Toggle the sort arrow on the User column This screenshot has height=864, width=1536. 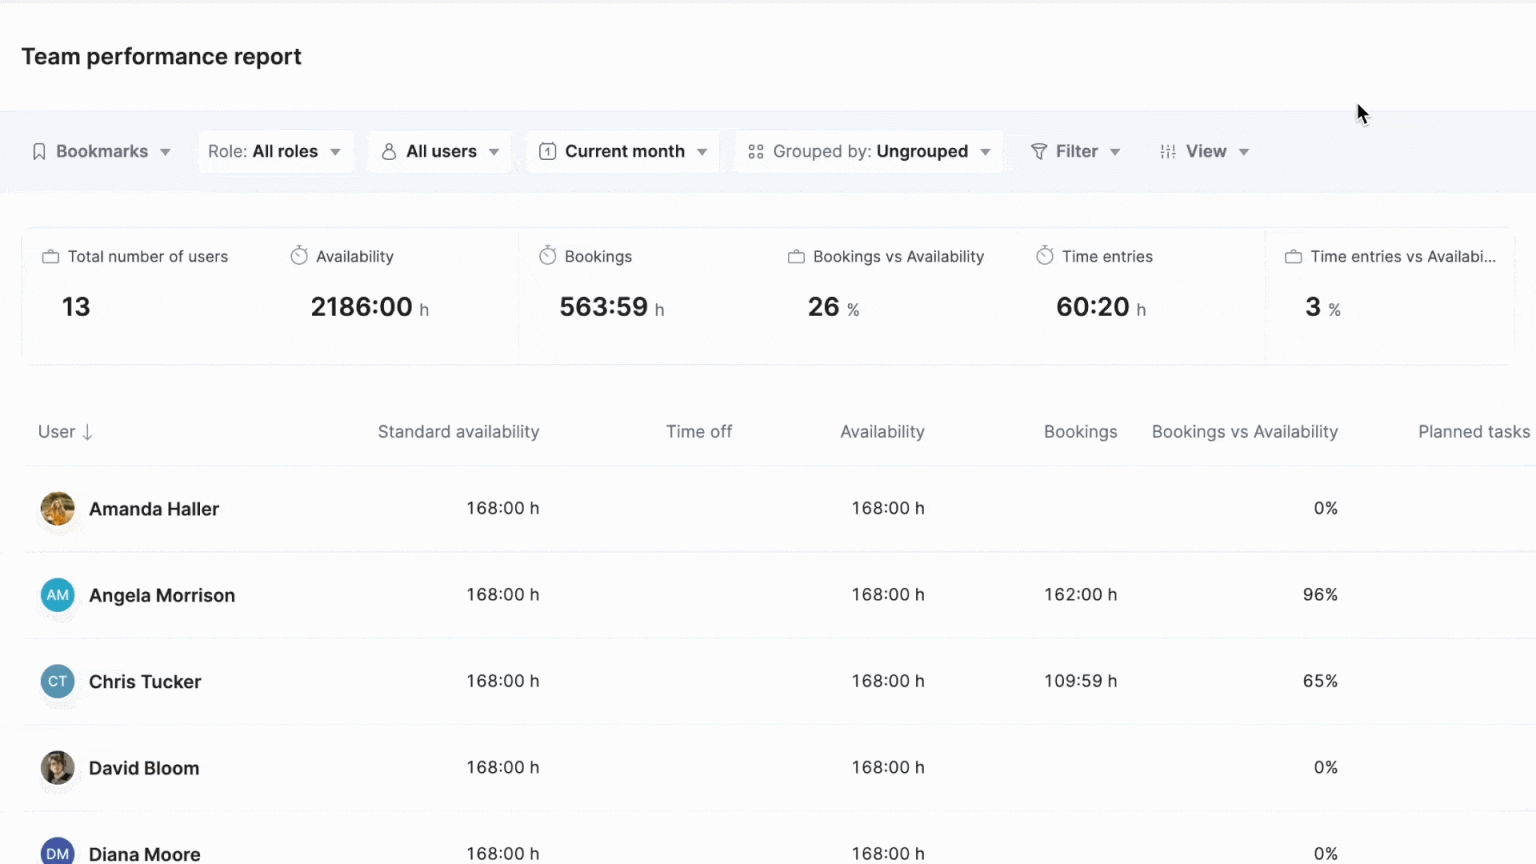(x=87, y=432)
